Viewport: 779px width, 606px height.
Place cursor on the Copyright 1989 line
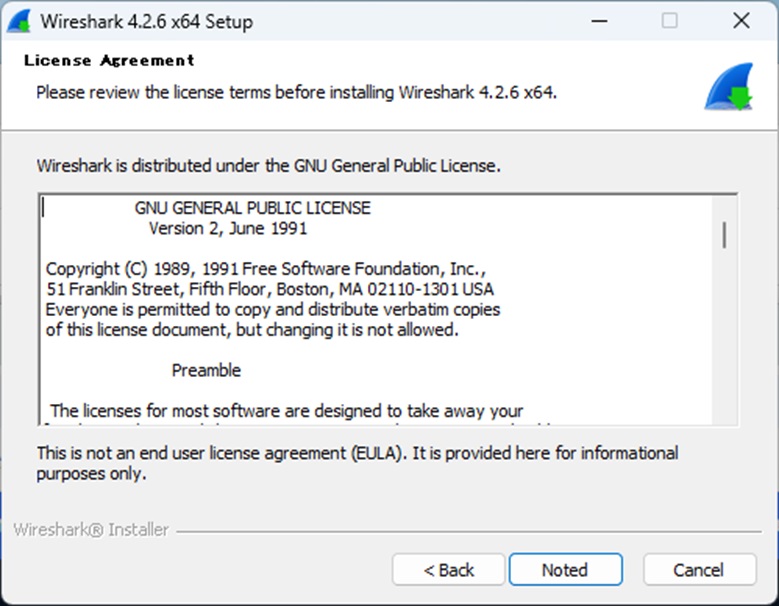tap(265, 269)
